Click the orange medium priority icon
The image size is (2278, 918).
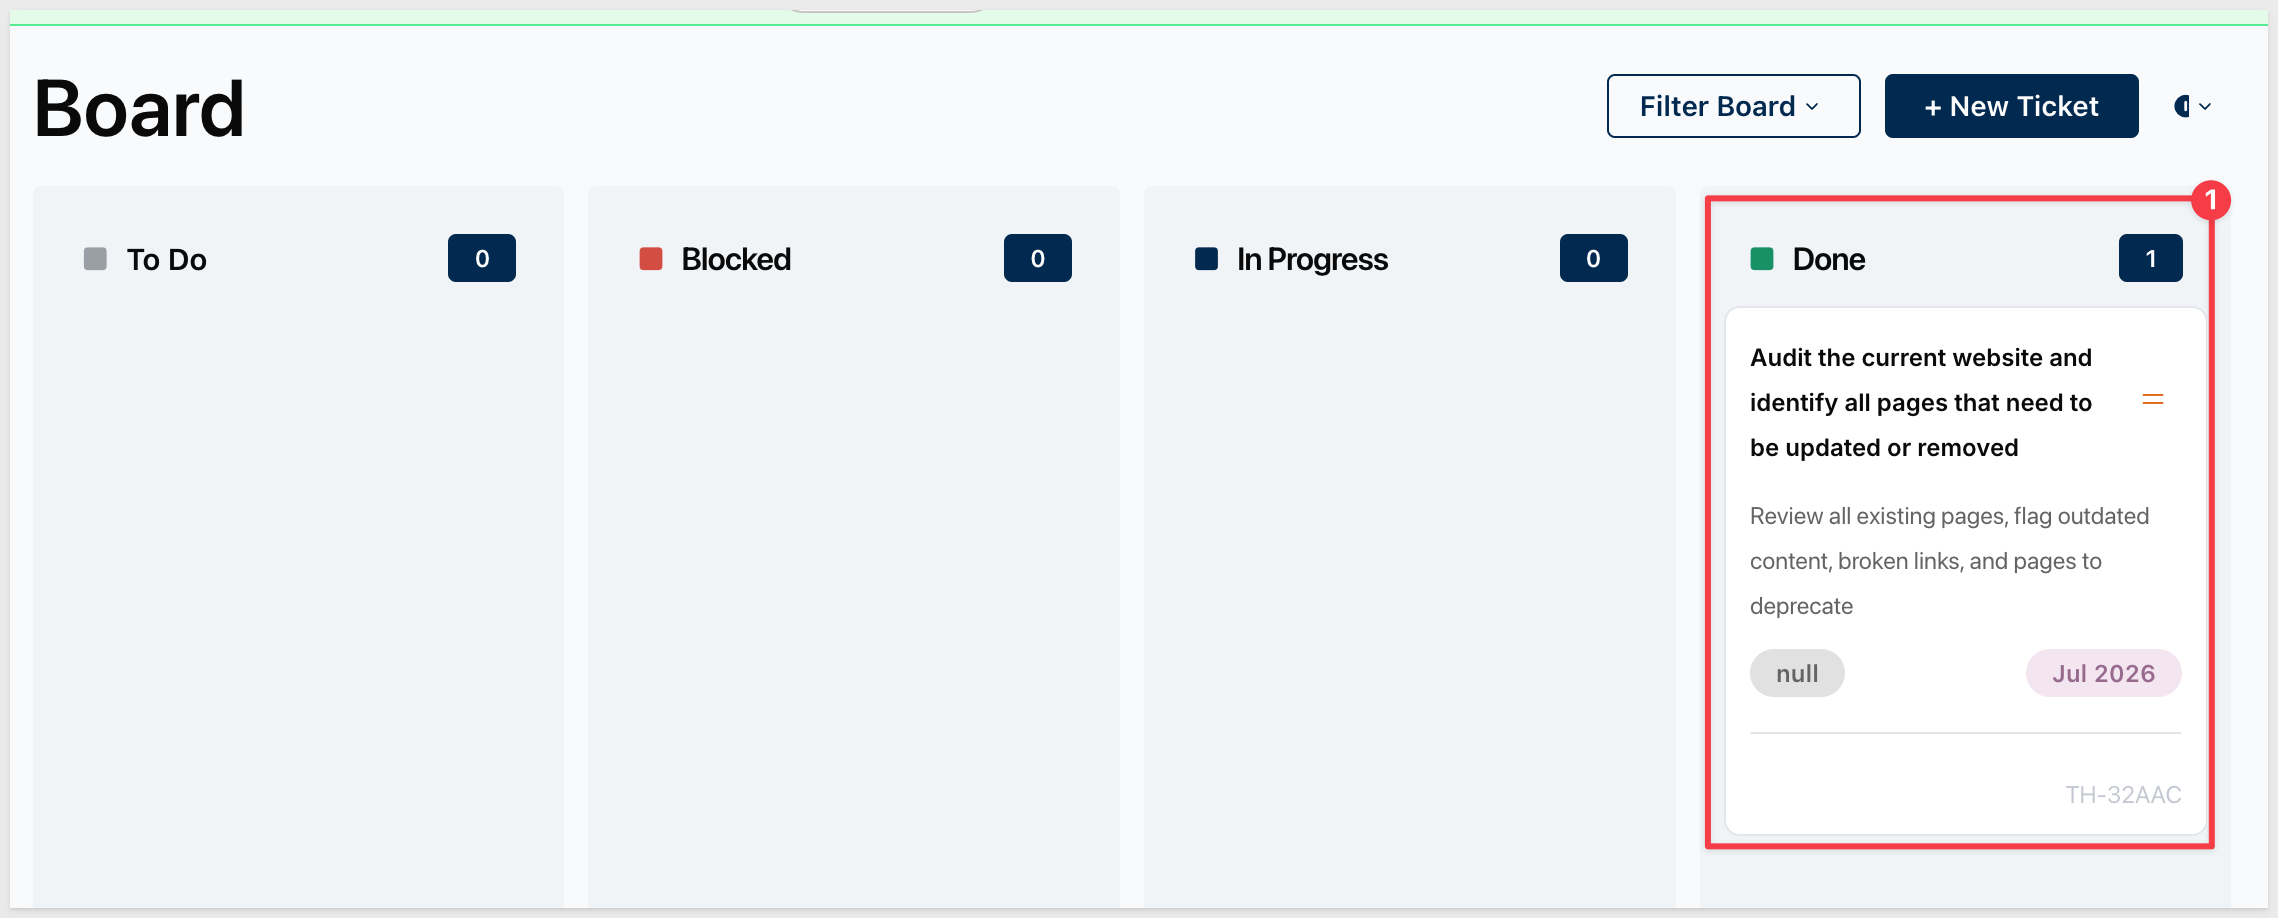(x=2153, y=400)
